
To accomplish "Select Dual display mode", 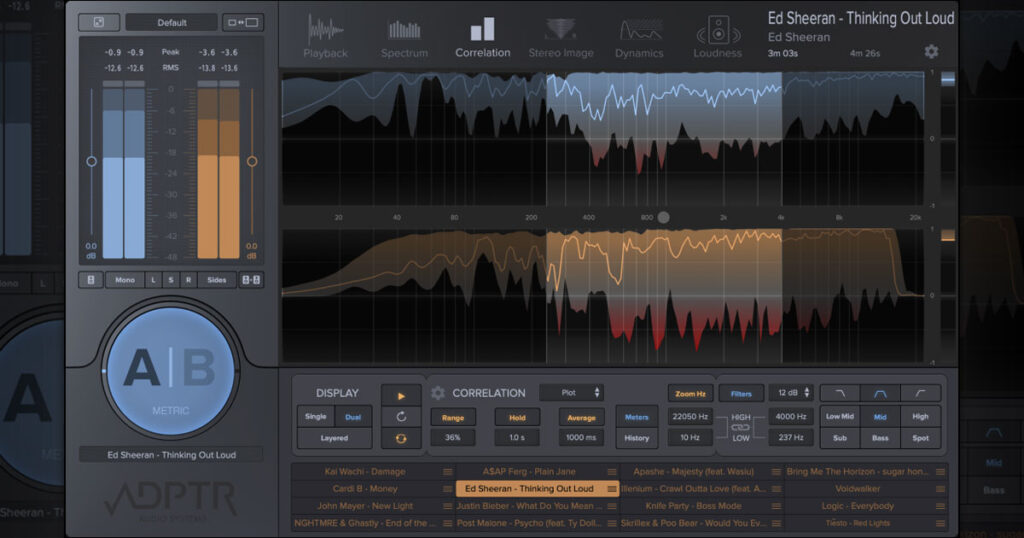I will (353, 417).
